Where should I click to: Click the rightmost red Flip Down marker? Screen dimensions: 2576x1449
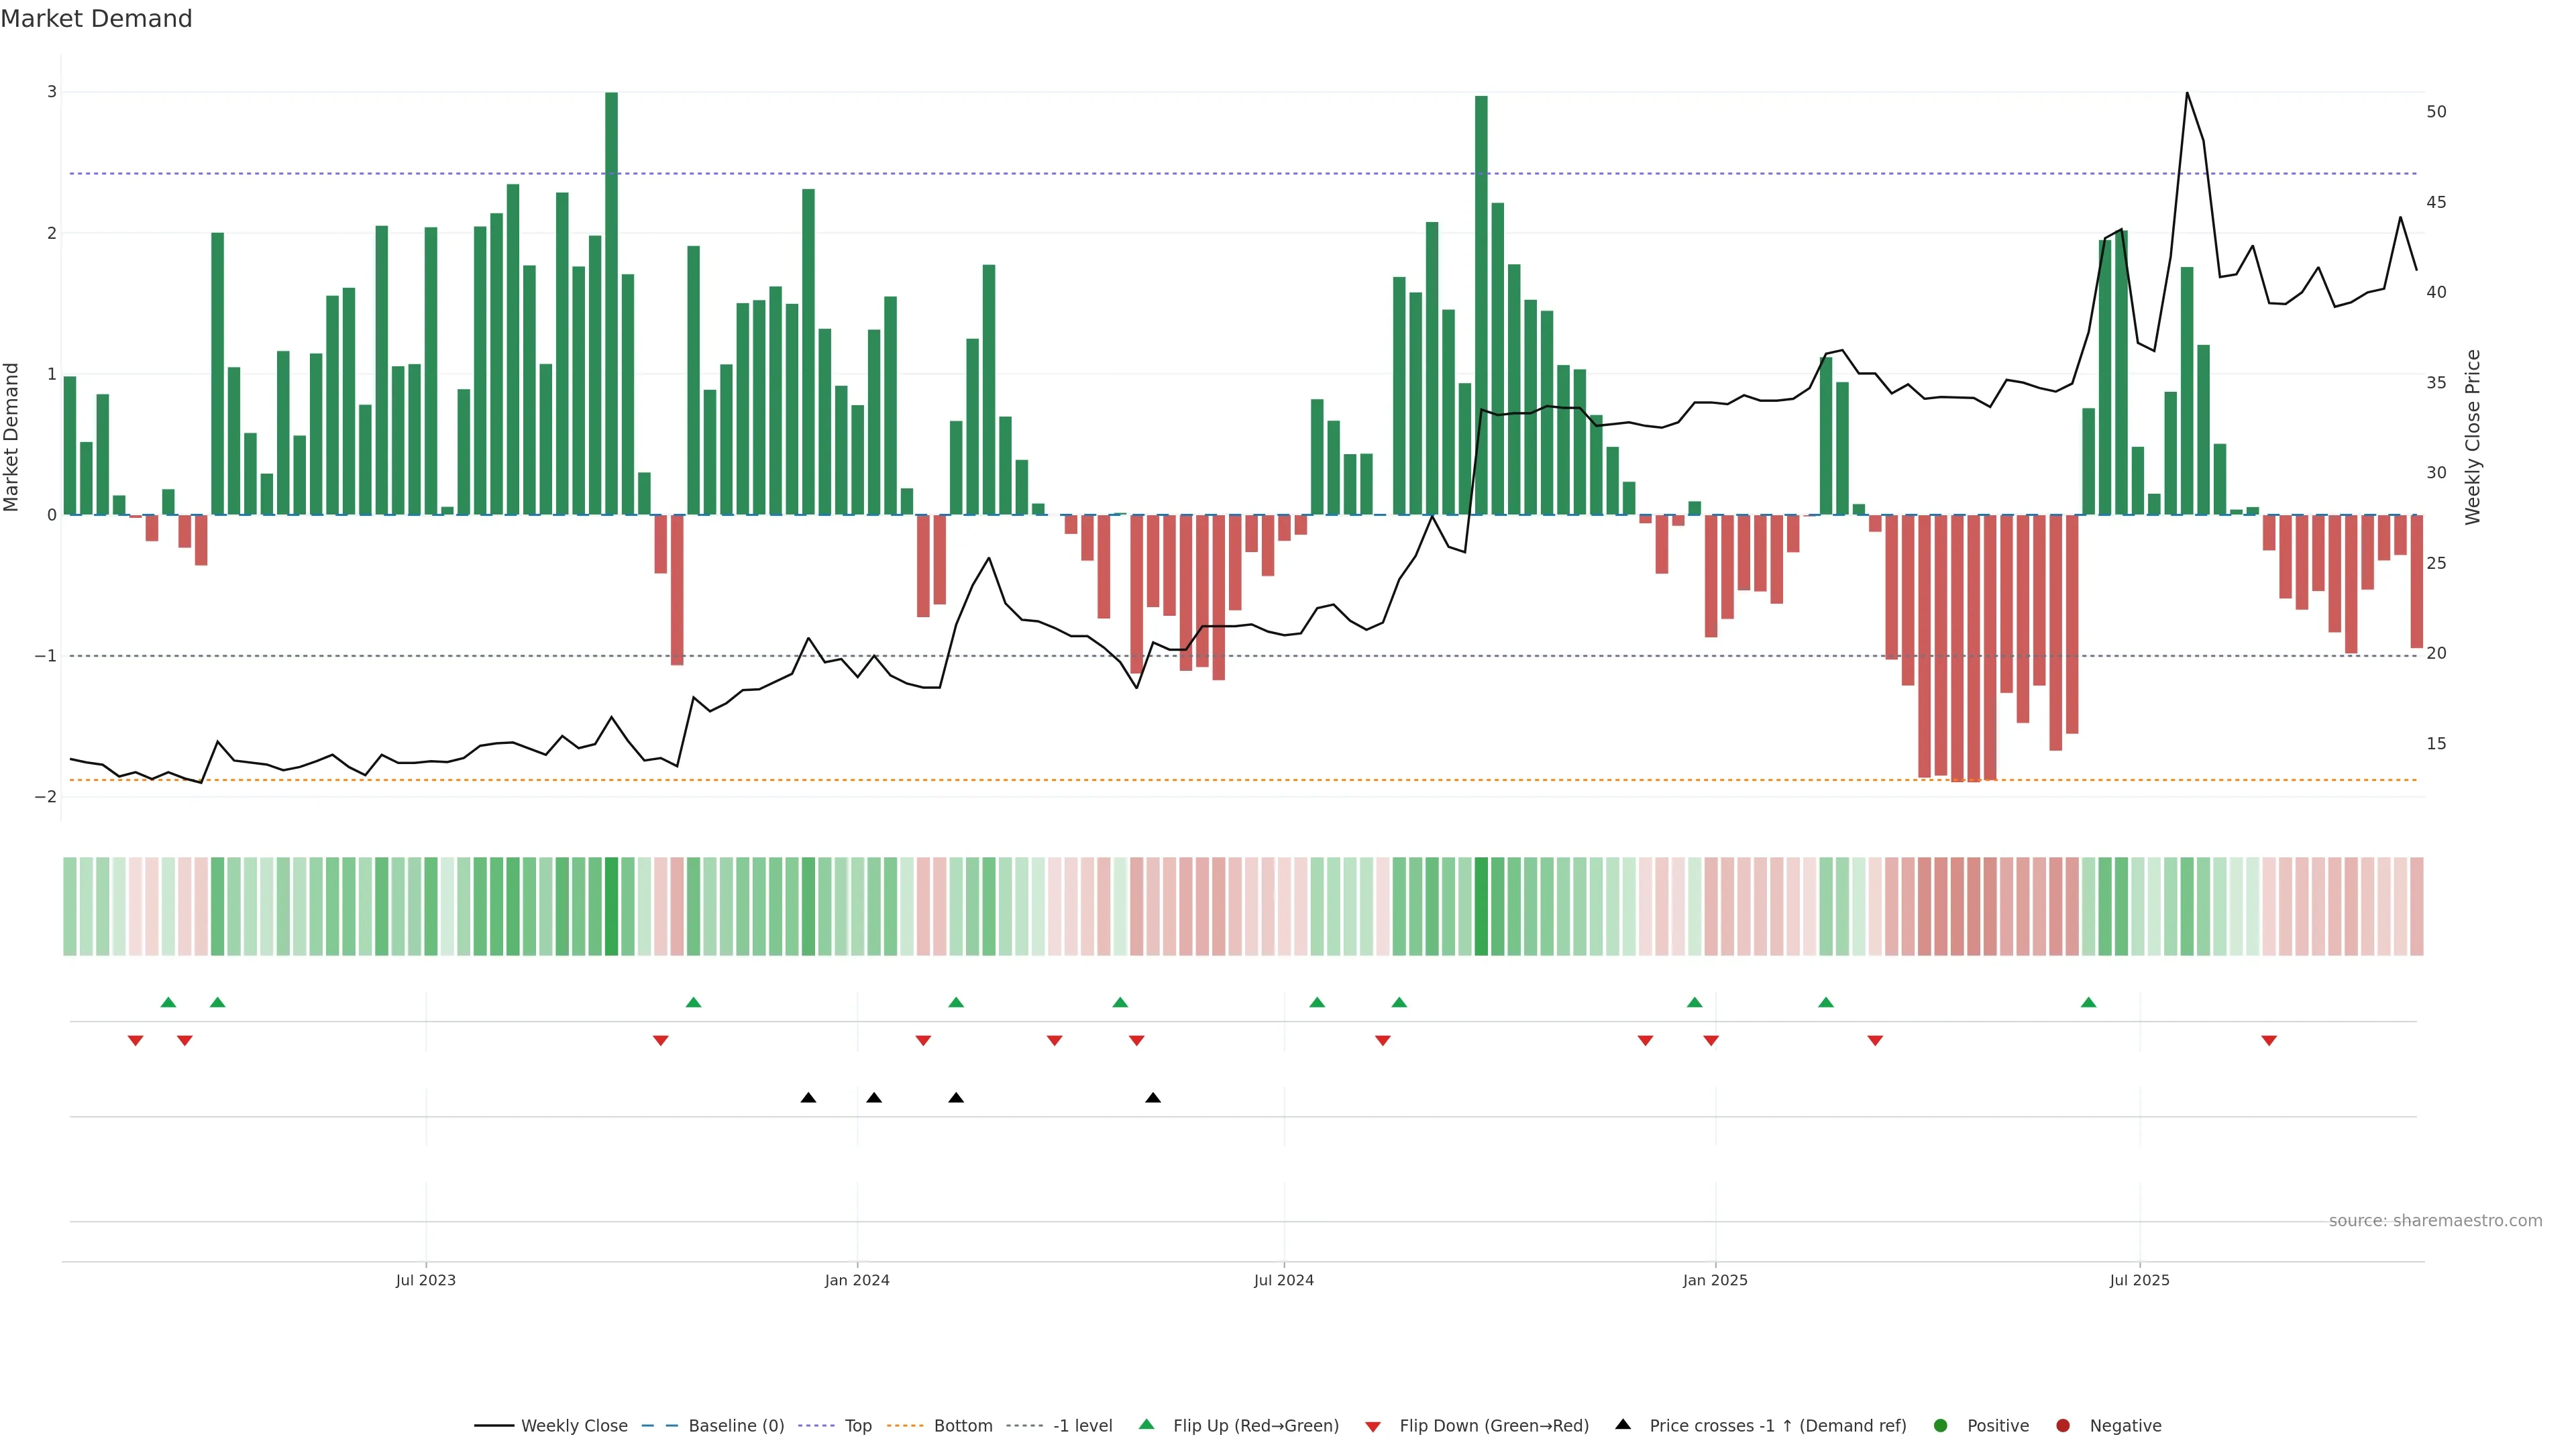(x=2269, y=1041)
